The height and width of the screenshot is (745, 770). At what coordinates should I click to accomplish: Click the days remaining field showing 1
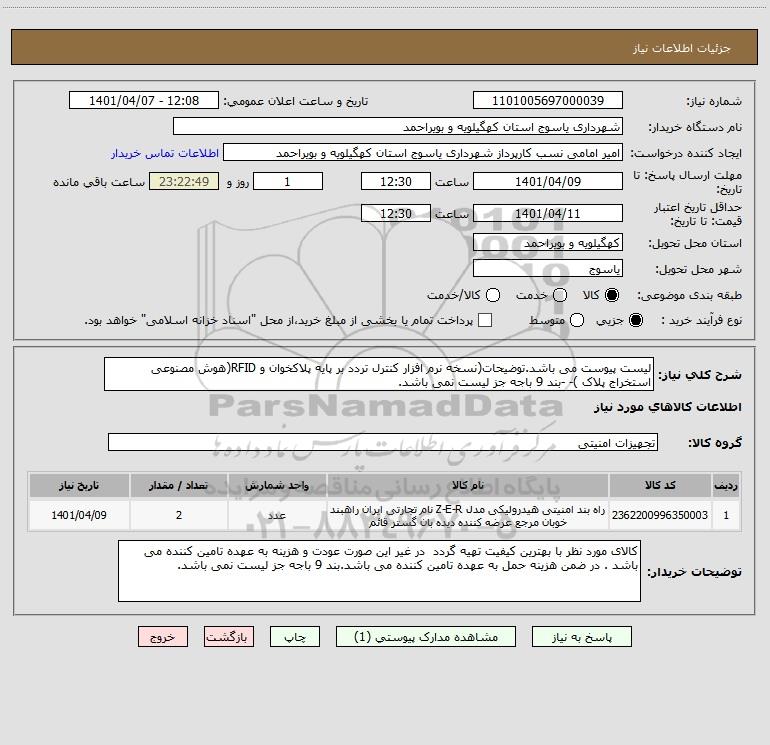click(288, 181)
